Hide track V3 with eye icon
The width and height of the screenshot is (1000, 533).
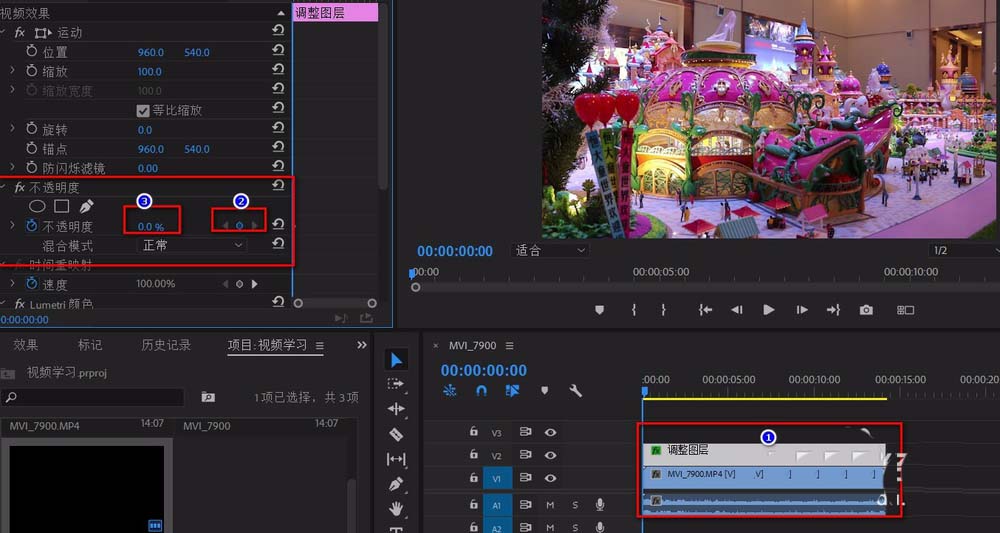pos(550,432)
